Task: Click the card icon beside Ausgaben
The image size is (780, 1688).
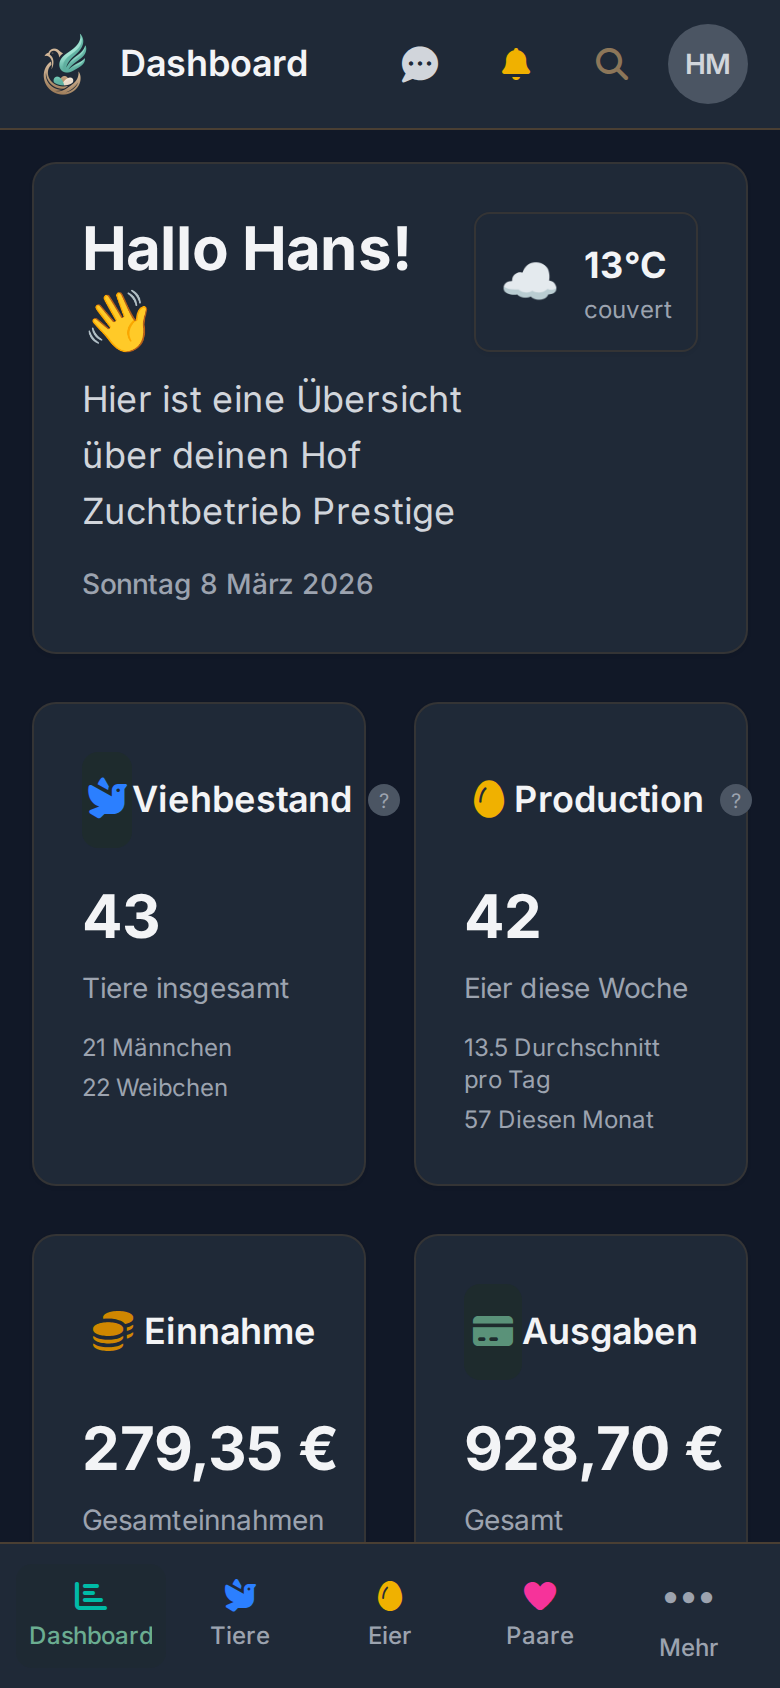Action: [x=492, y=1331]
